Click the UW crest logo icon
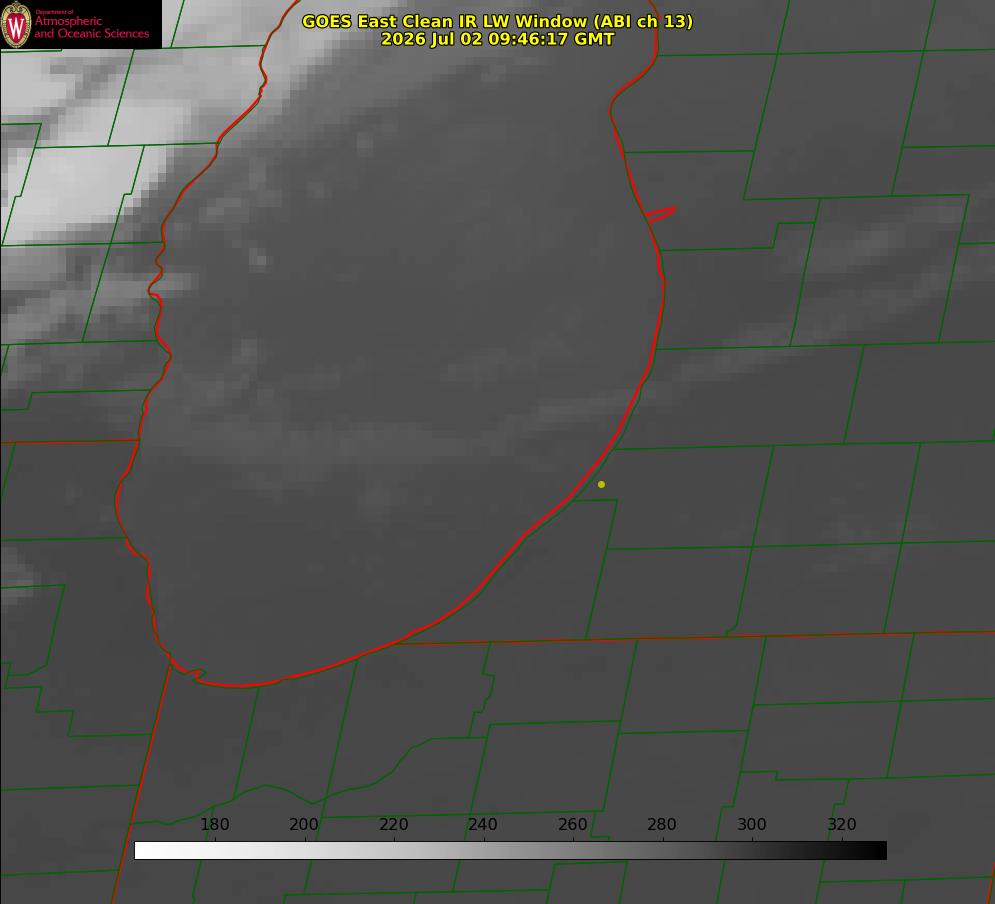 click(x=16, y=24)
